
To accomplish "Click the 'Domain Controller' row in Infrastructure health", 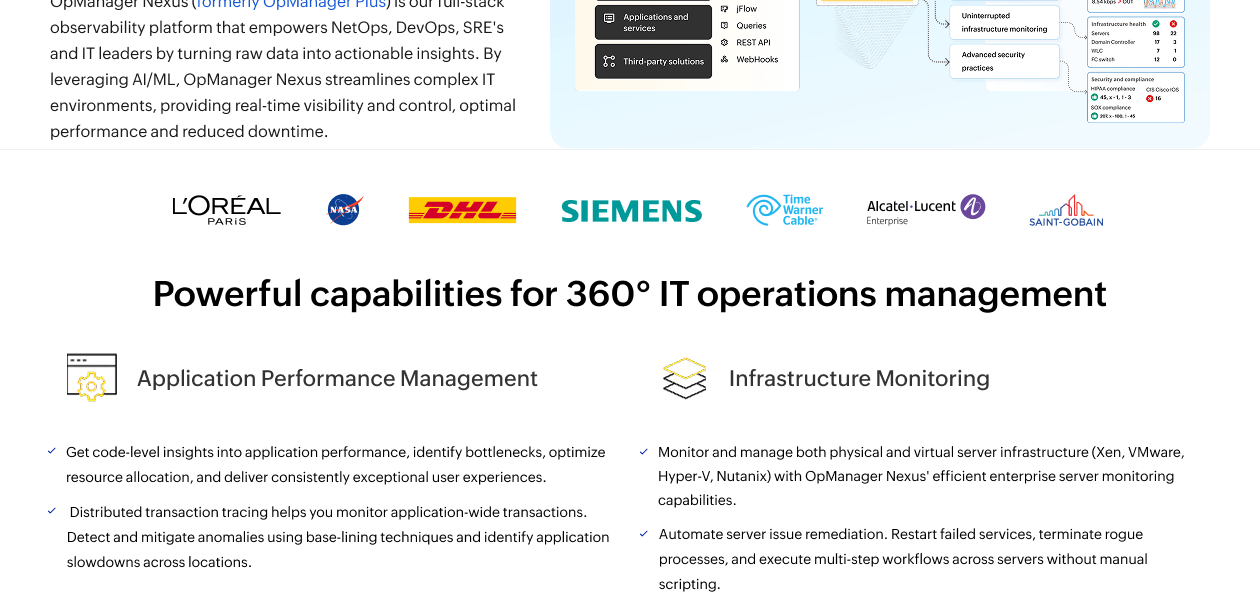I will click(1136, 42).
